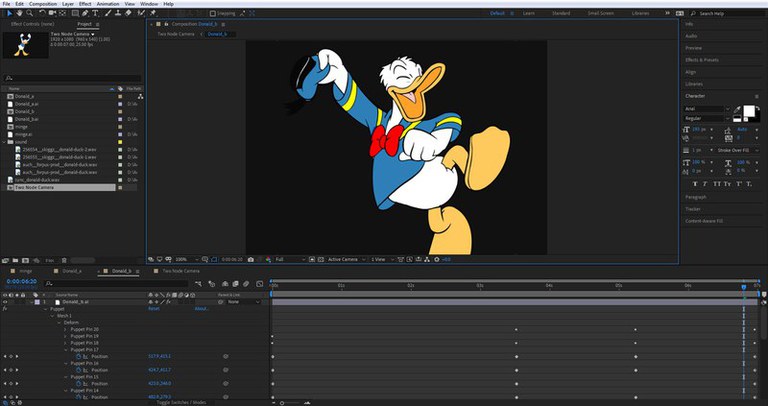Open the Full resolution dropdown
768x406 pixels.
click(x=290, y=259)
